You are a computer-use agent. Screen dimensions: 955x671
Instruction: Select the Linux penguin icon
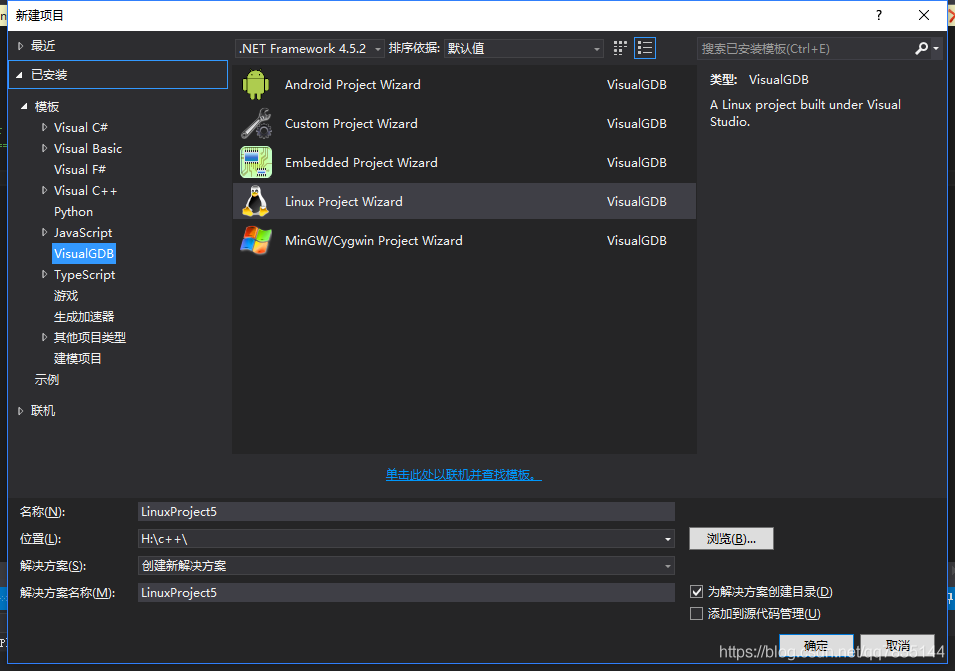[x=256, y=202]
